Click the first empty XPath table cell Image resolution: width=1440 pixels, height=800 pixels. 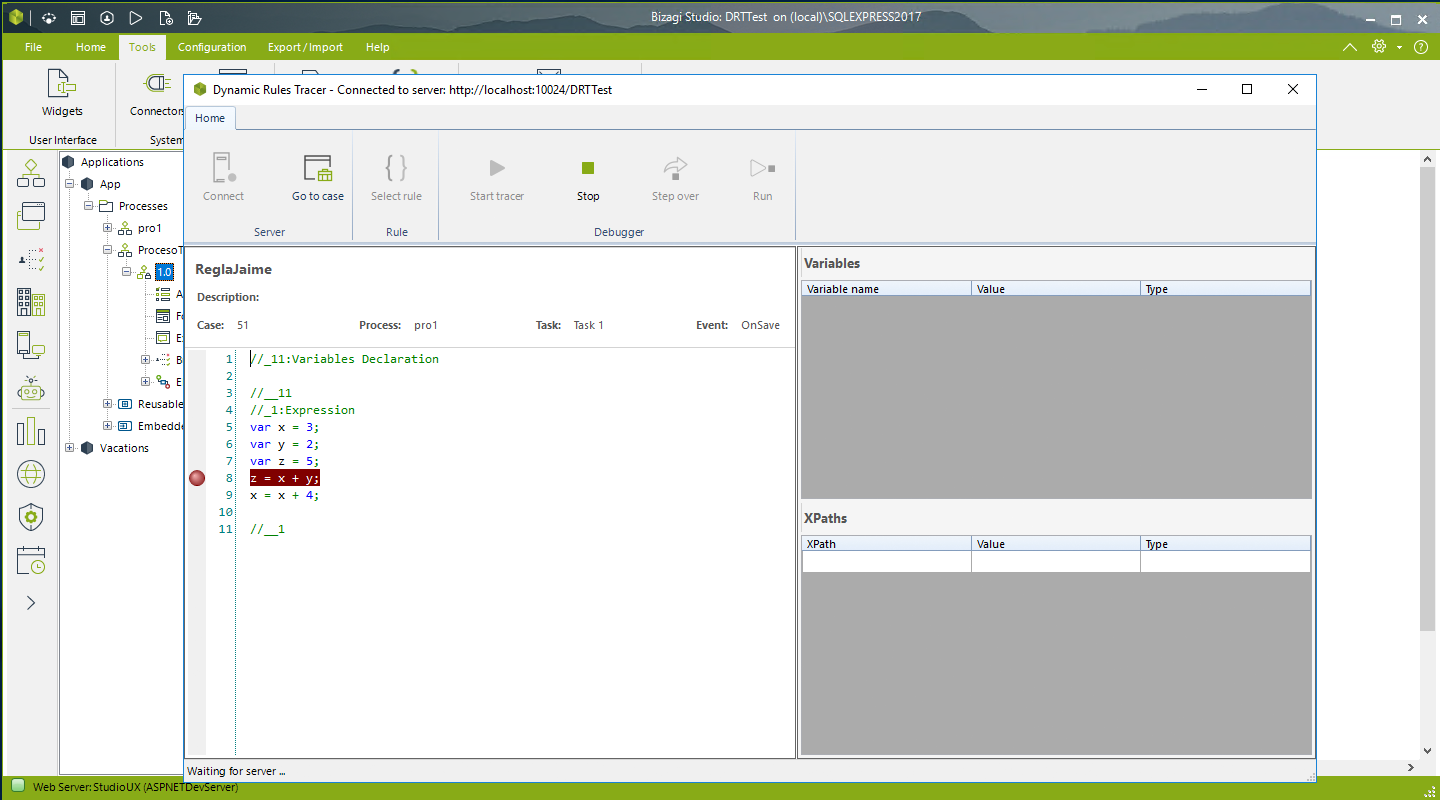pyautogui.click(x=886, y=562)
